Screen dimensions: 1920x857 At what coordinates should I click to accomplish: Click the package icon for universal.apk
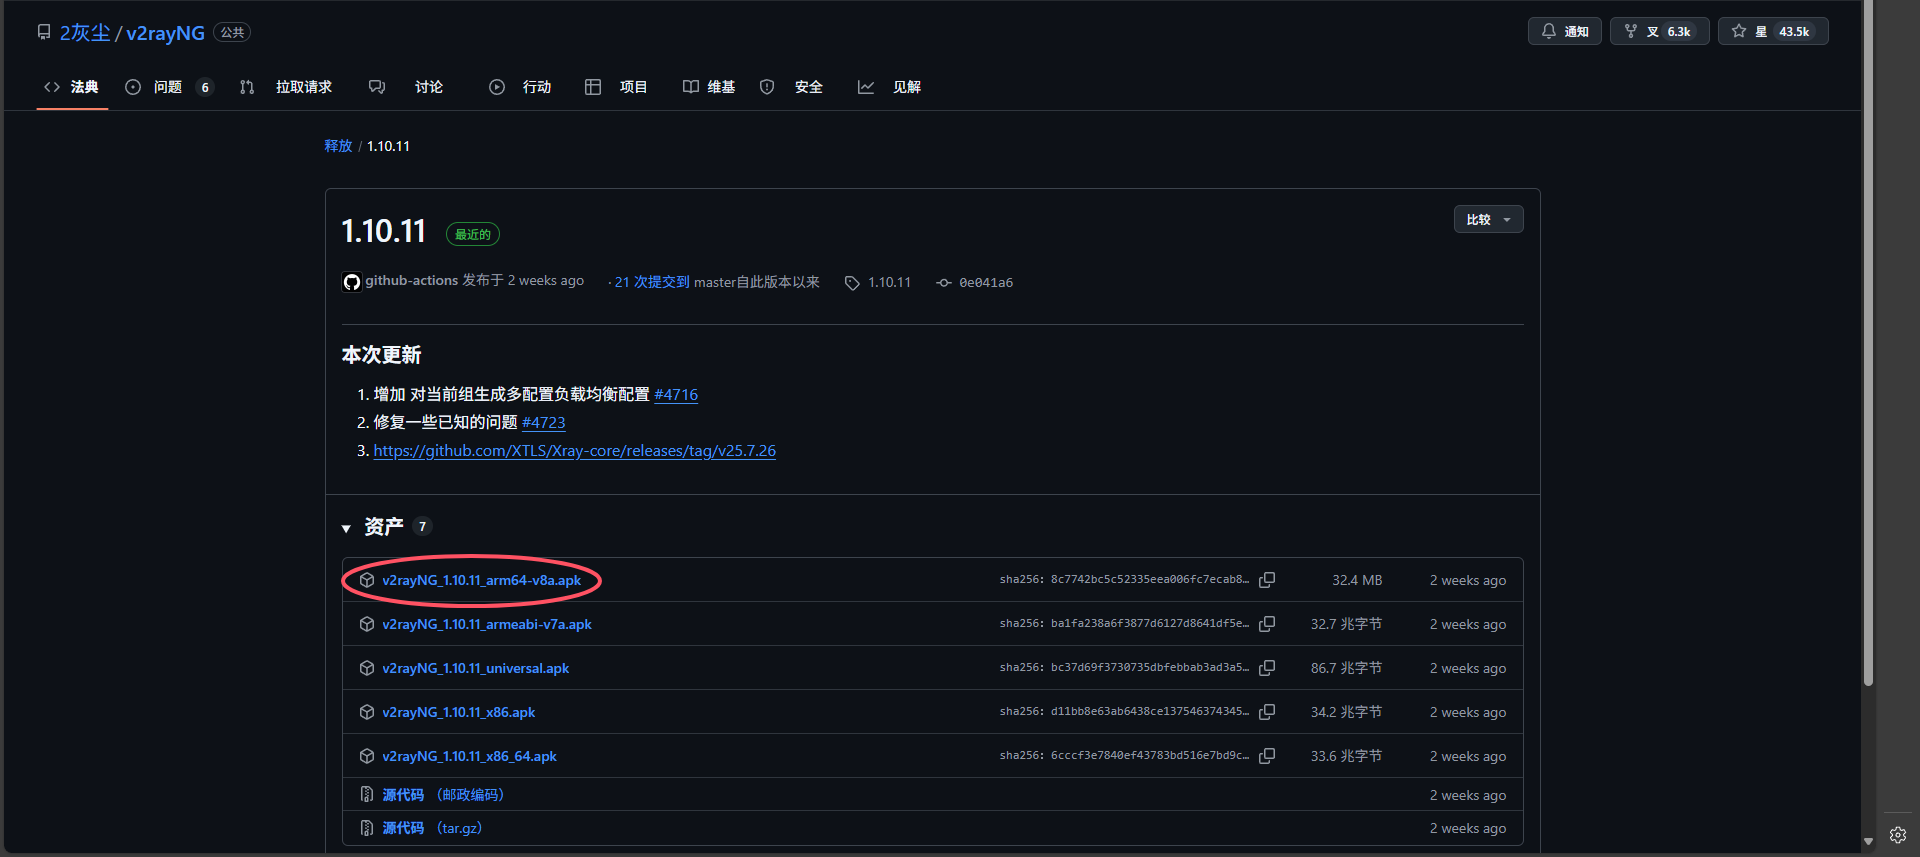pos(367,668)
